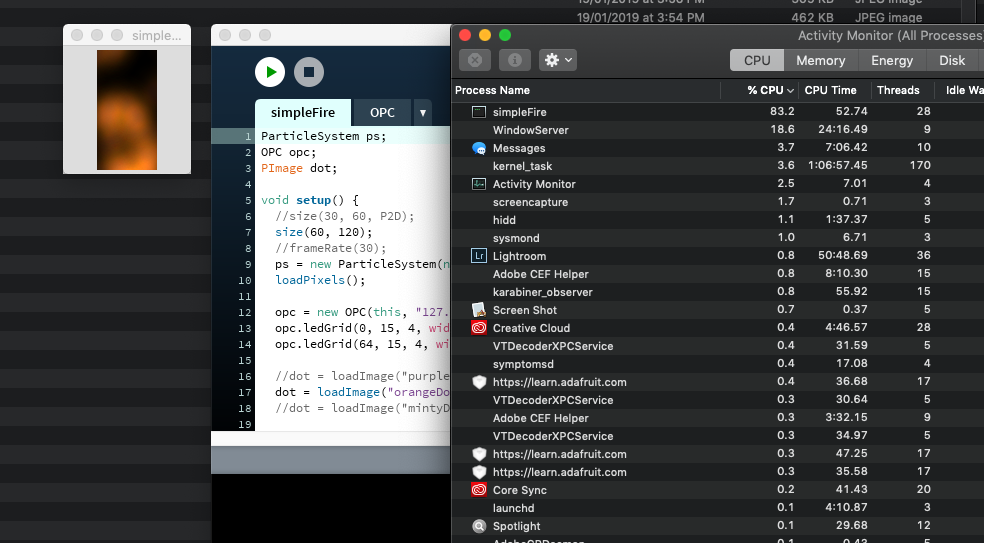Select the Creative Cloud process icon
The image size is (984, 543).
[x=479, y=328]
